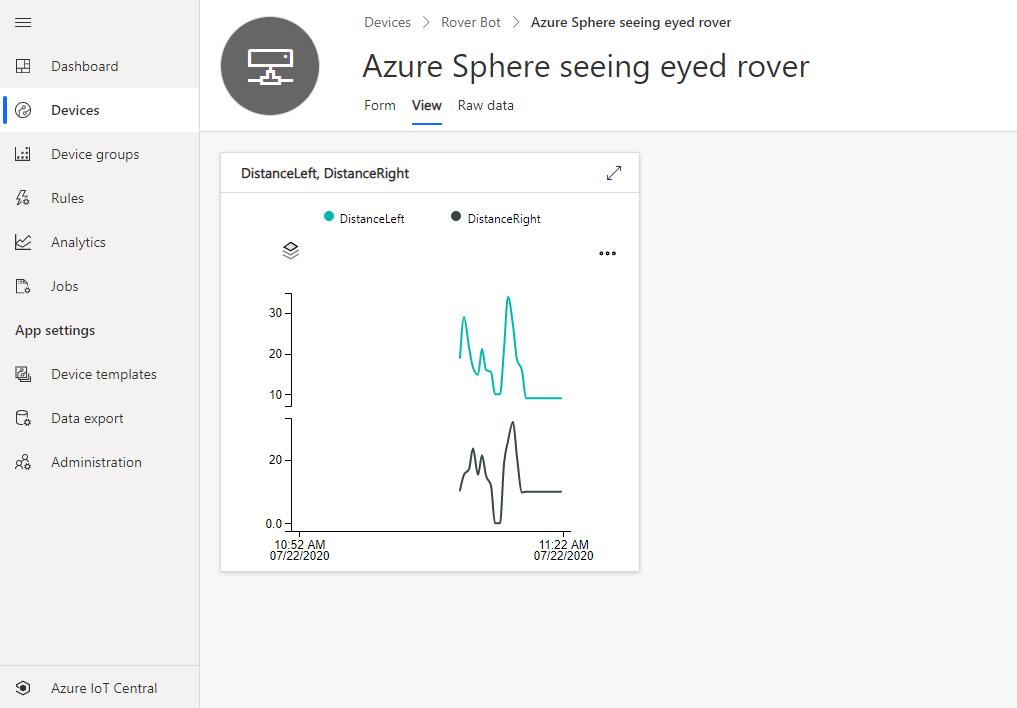Open the chart ellipsis more options
Viewport: 1017px width, 708px height.
(608, 254)
